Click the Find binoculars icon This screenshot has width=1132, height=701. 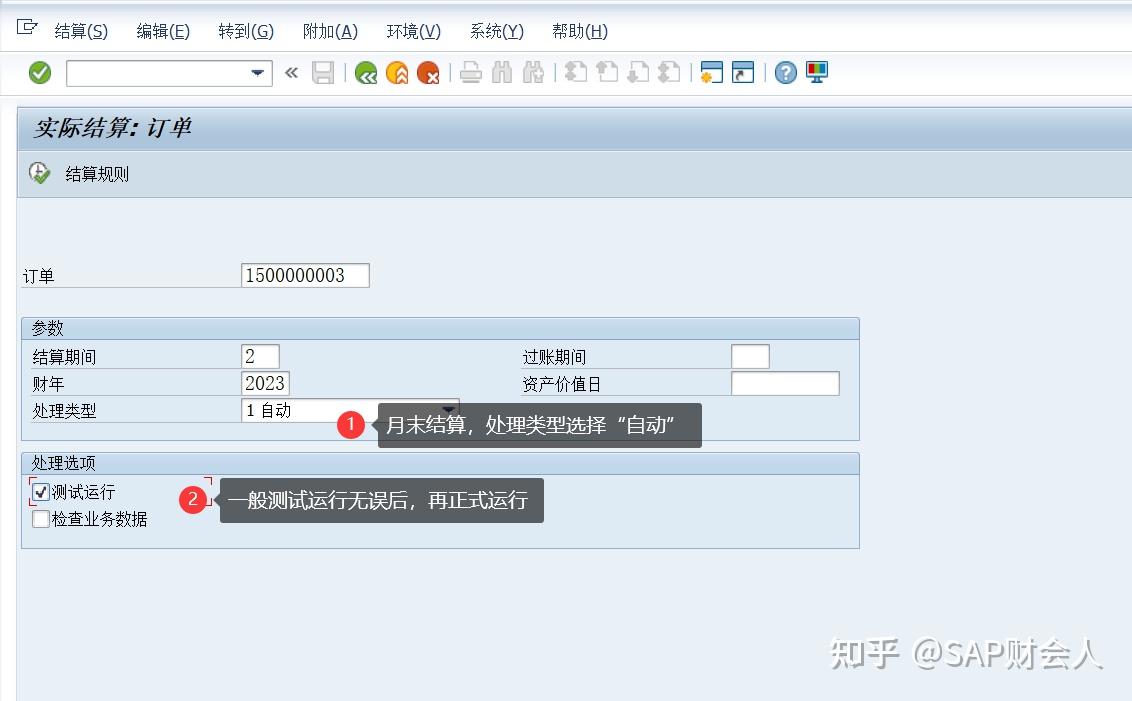coord(502,72)
